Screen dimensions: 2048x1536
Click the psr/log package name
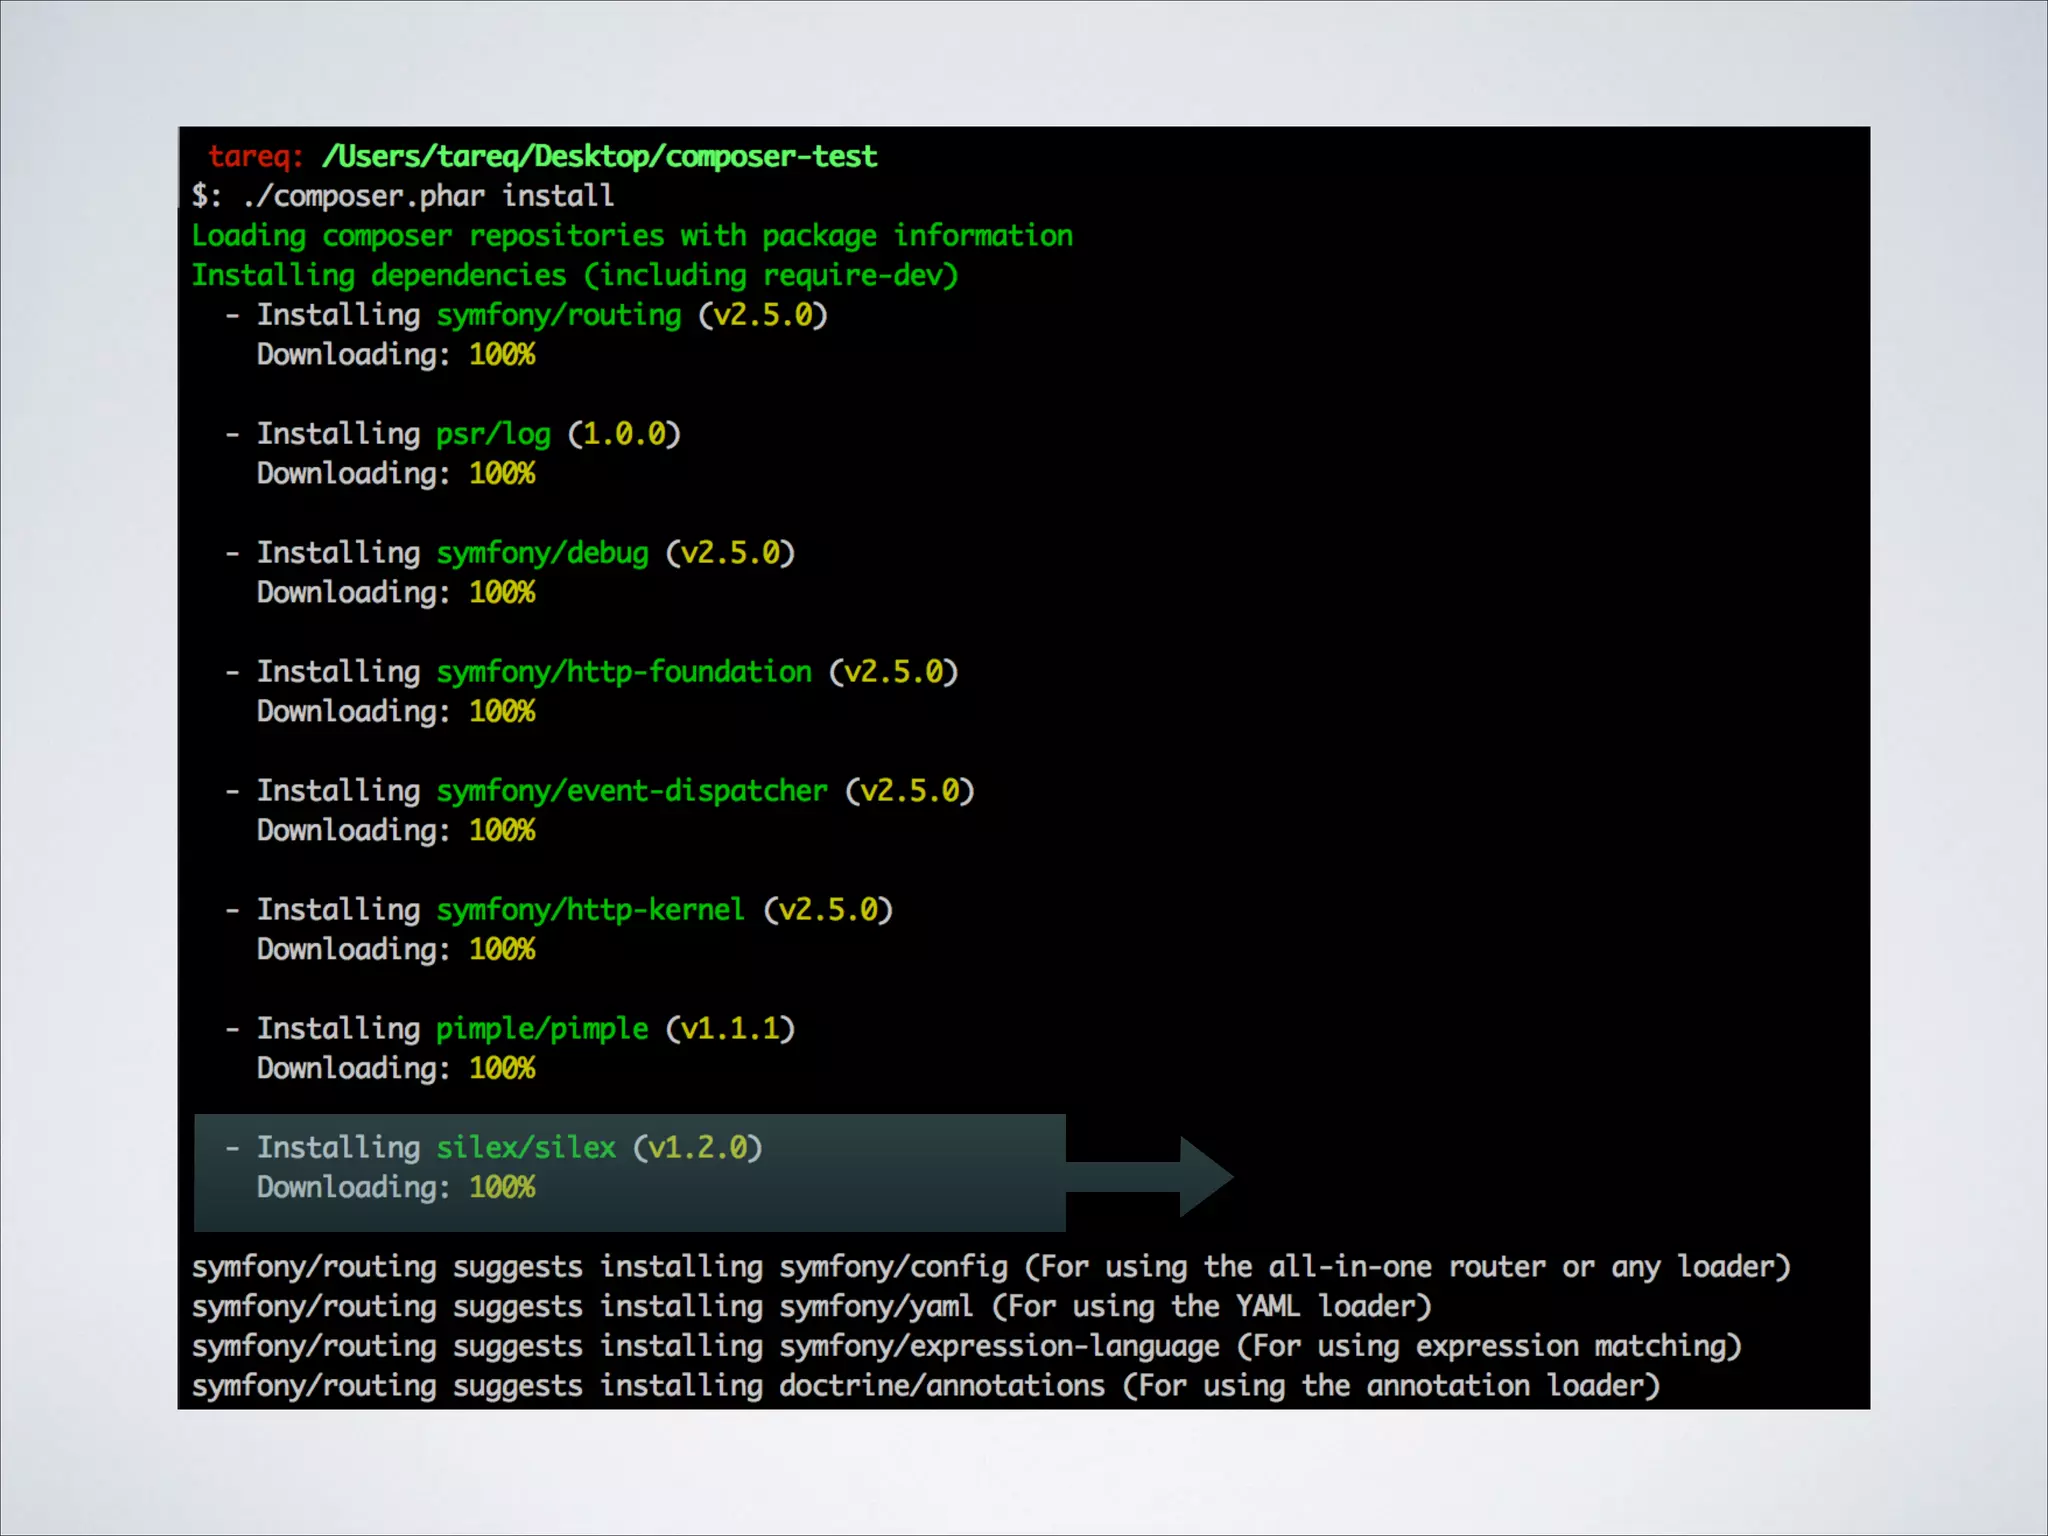(493, 435)
